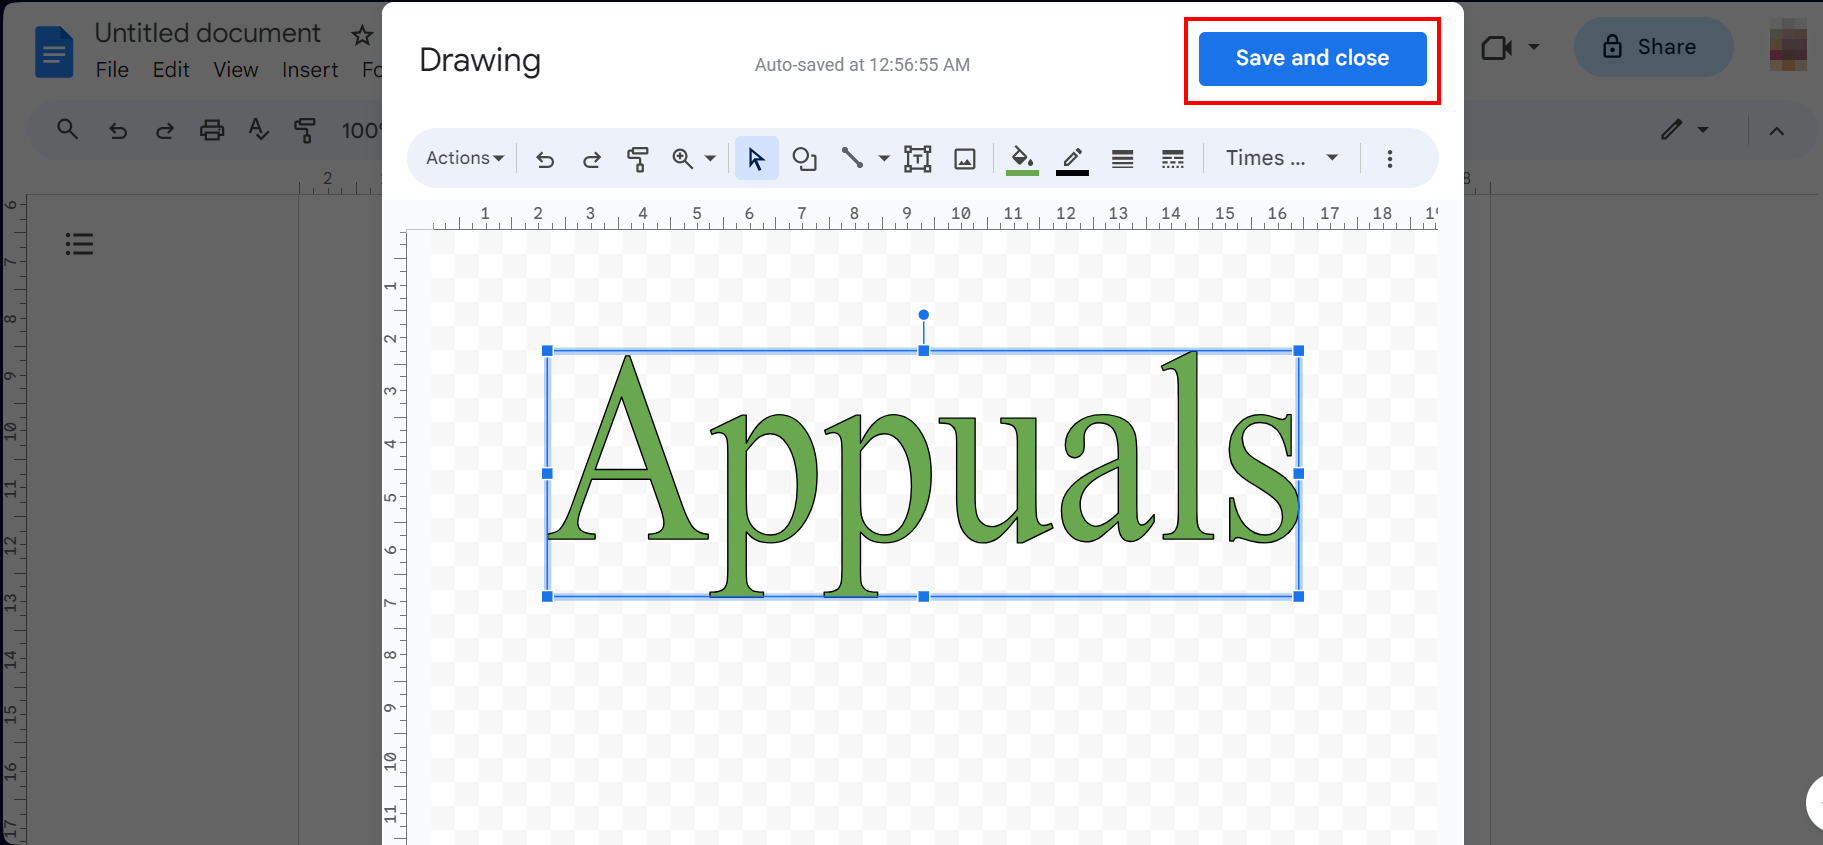The width and height of the screenshot is (1823, 845).
Task: Select the Appuals word art
Action: [x=923, y=473]
